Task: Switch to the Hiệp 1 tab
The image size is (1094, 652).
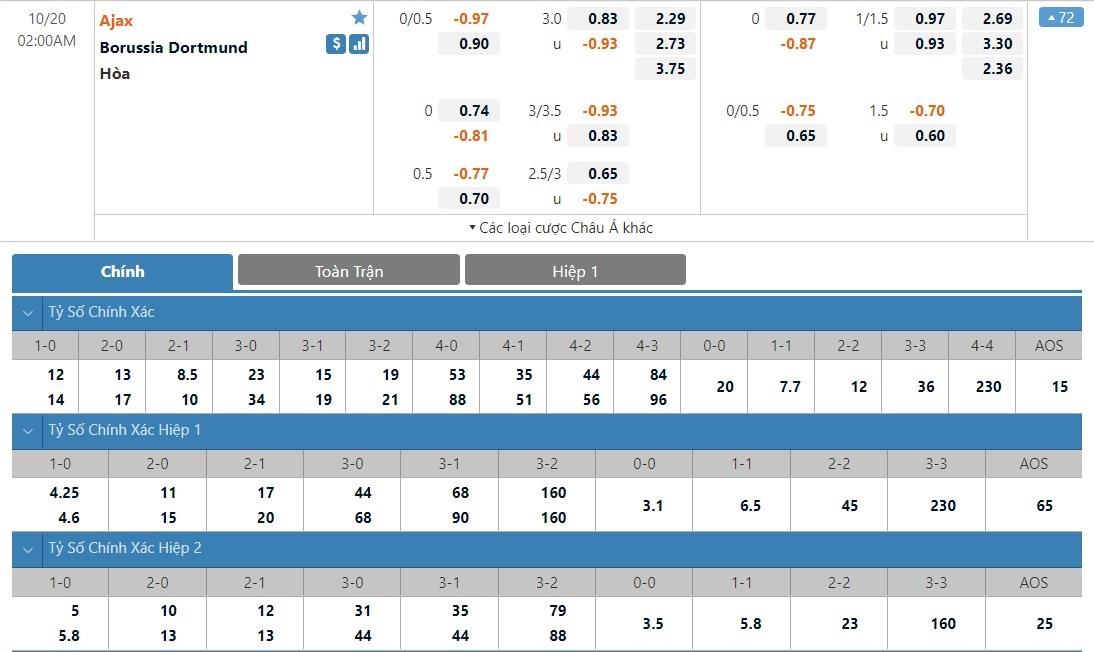Action: 575,271
